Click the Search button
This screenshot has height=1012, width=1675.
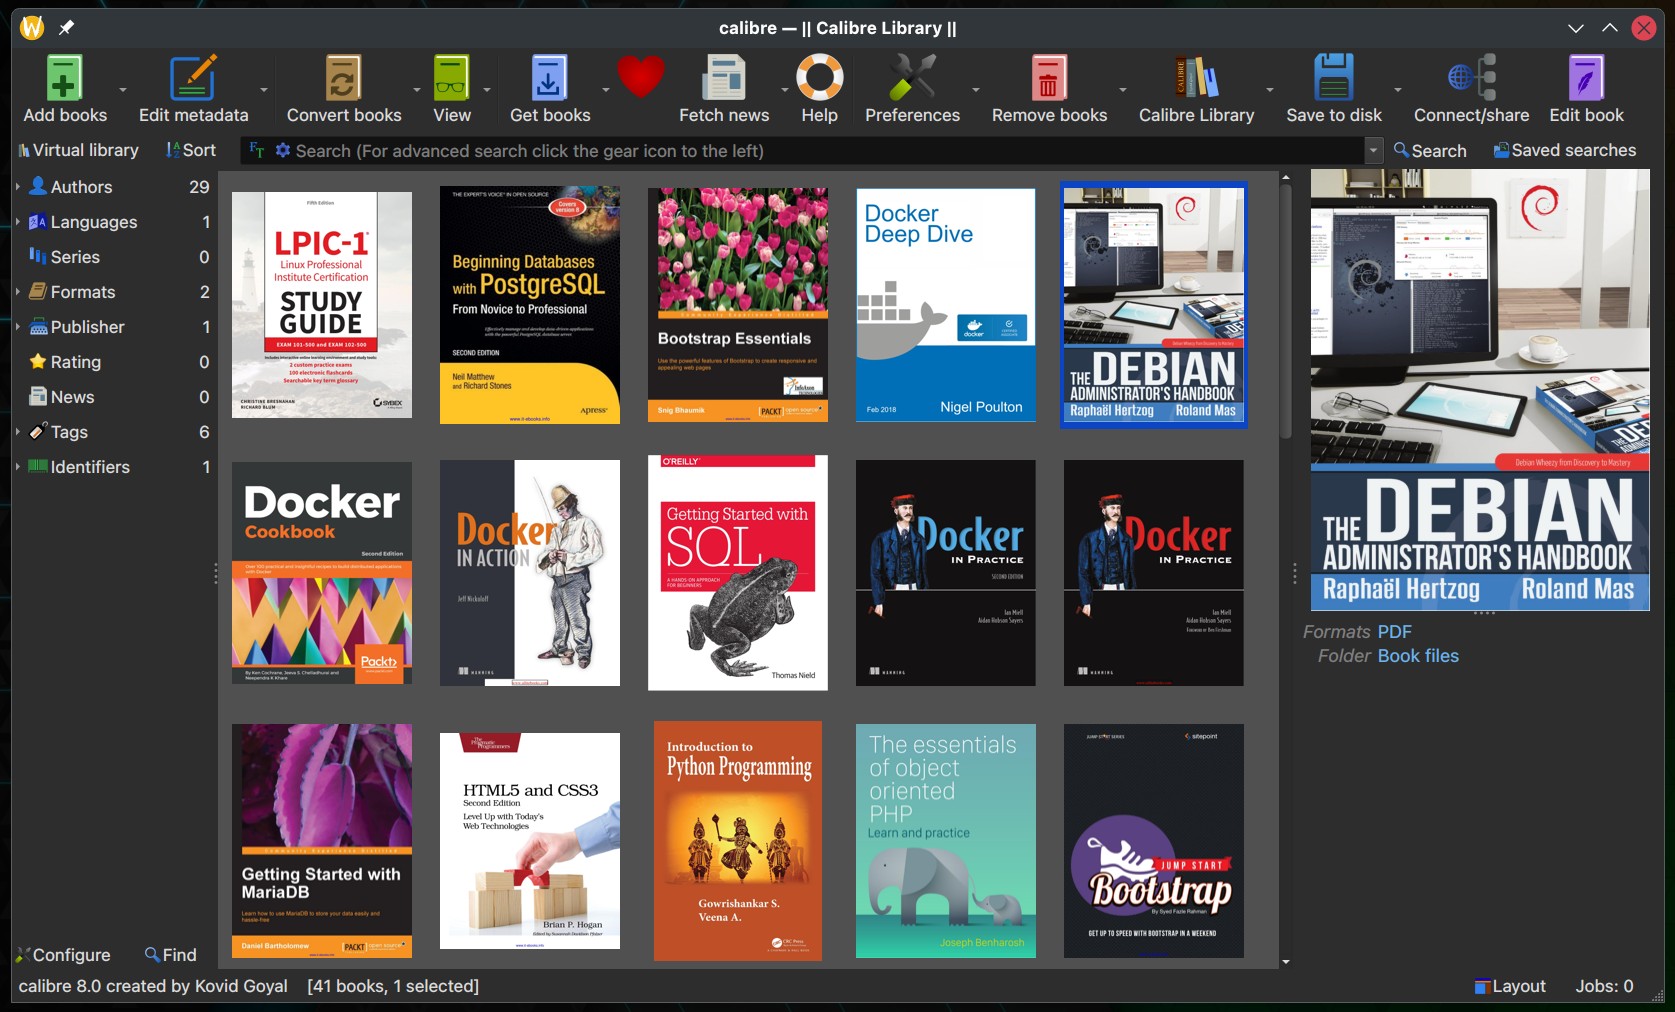coord(1430,151)
